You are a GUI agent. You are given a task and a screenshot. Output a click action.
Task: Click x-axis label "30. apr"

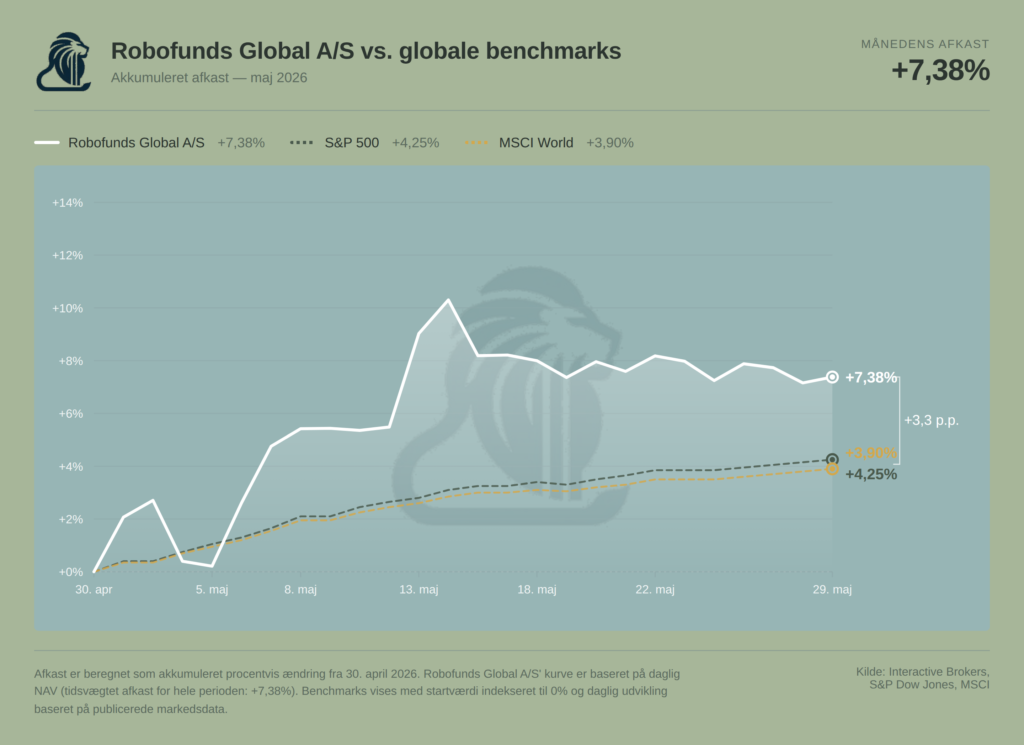[x=94, y=590]
